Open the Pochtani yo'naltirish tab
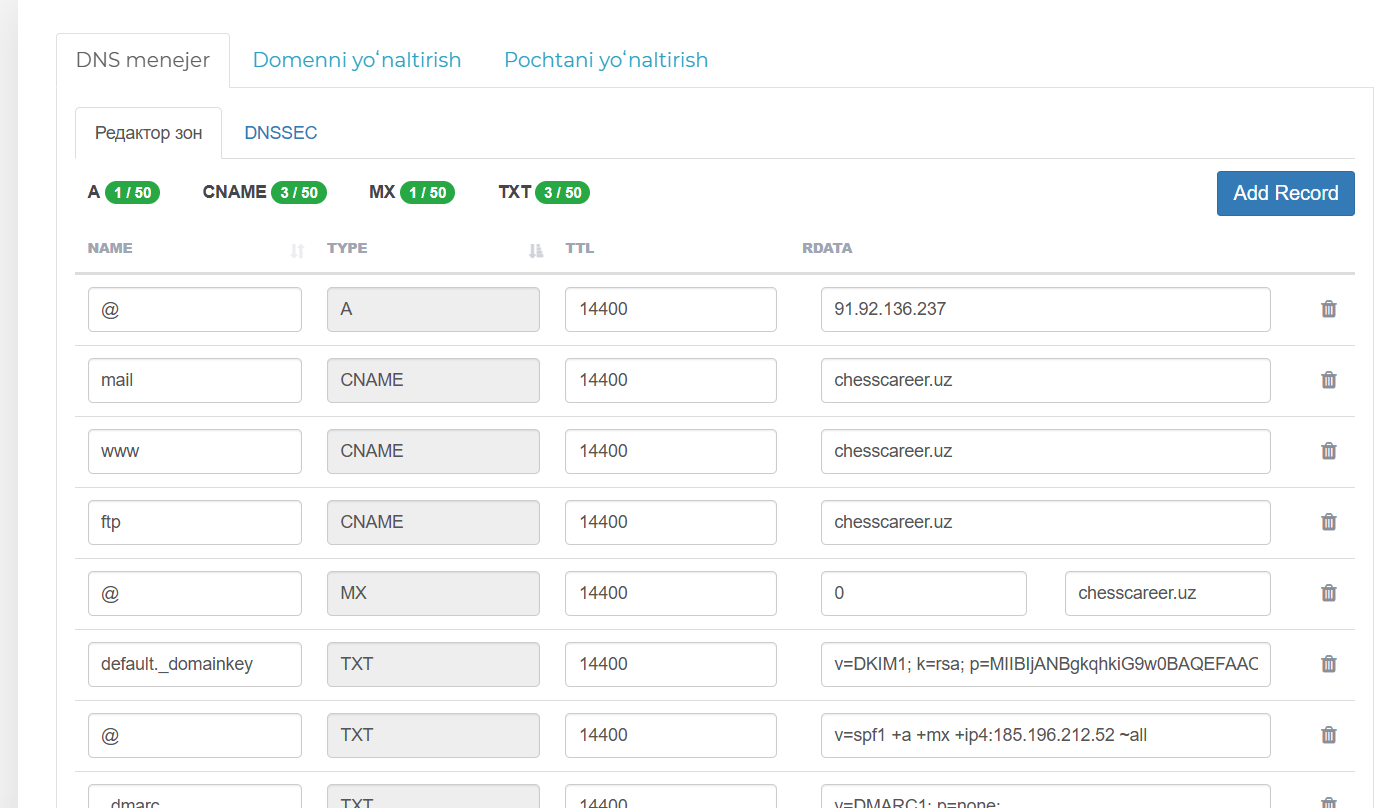 coord(605,60)
